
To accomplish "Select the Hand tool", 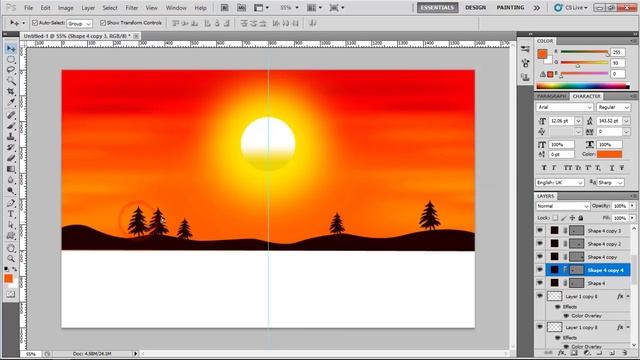I will pyautogui.click(x=11, y=248).
